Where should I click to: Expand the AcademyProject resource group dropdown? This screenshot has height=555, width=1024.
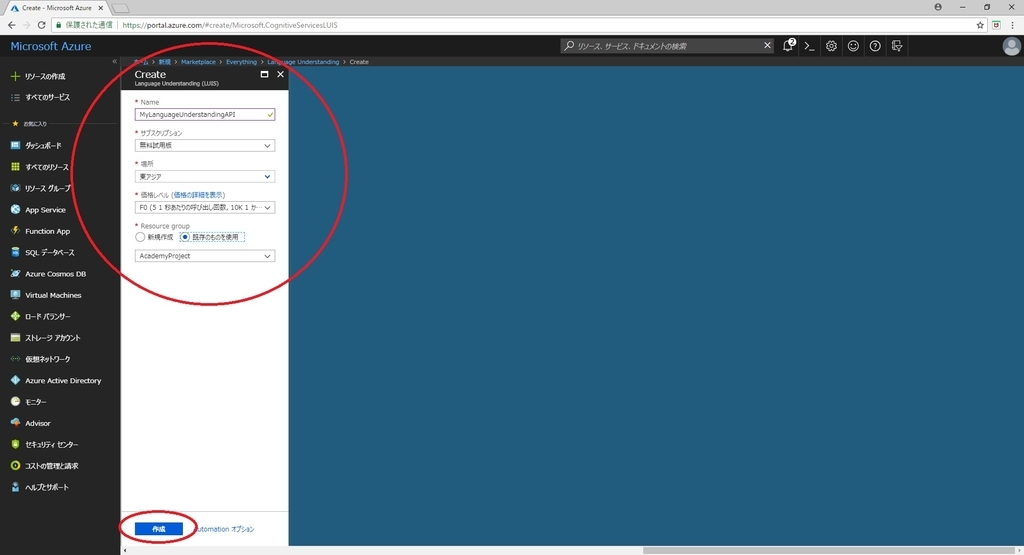(204, 256)
